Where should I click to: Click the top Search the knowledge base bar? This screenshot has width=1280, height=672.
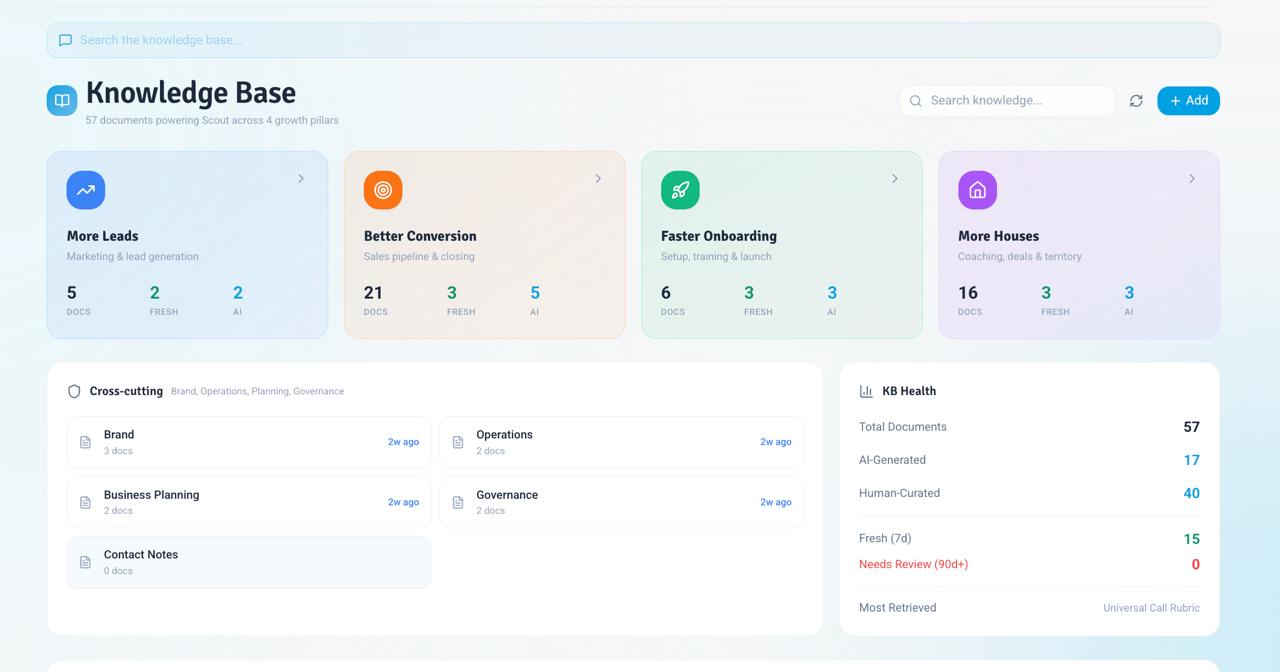pyautogui.click(x=633, y=40)
